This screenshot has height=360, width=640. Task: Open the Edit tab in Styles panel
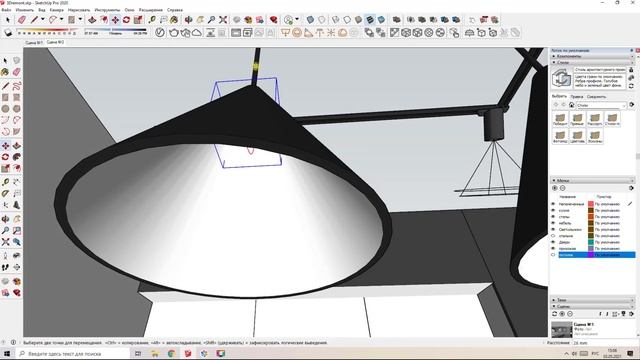point(577,97)
